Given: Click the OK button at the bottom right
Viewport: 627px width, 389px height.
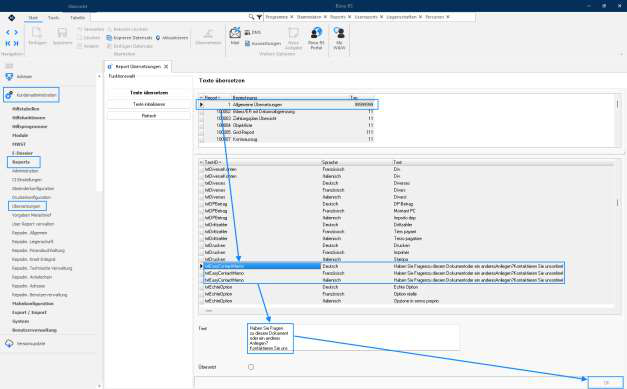Looking at the screenshot, I should coord(606,383).
